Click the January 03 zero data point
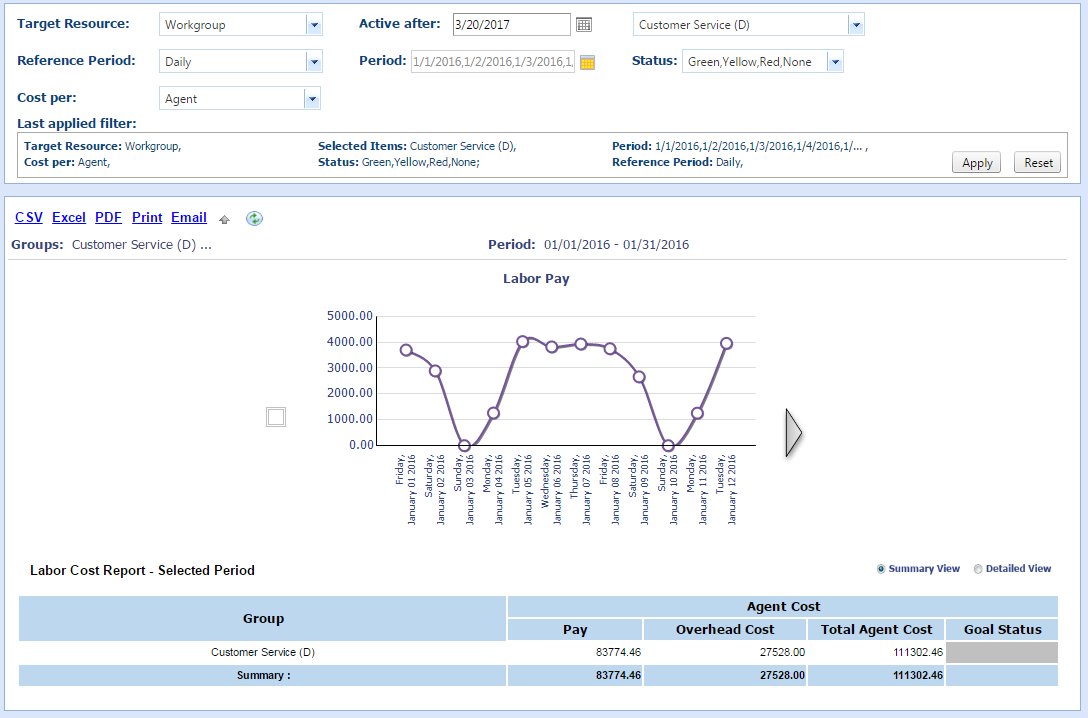1088x718 pixels. (464, 446)
